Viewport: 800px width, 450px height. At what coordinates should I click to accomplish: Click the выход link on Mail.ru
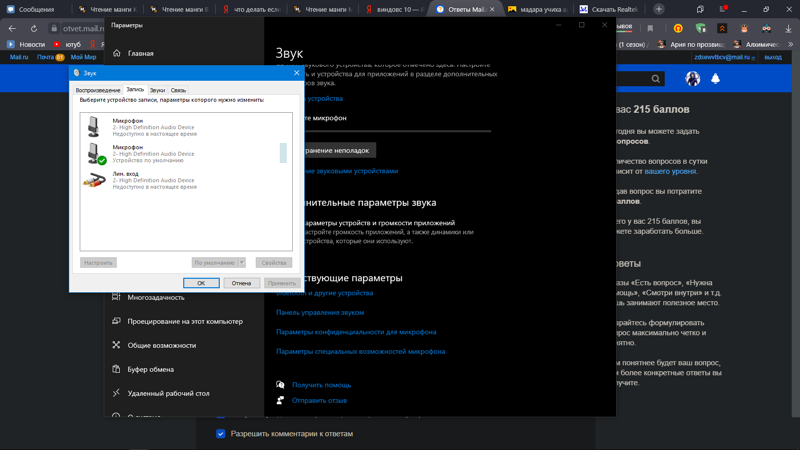pos(773,57)
